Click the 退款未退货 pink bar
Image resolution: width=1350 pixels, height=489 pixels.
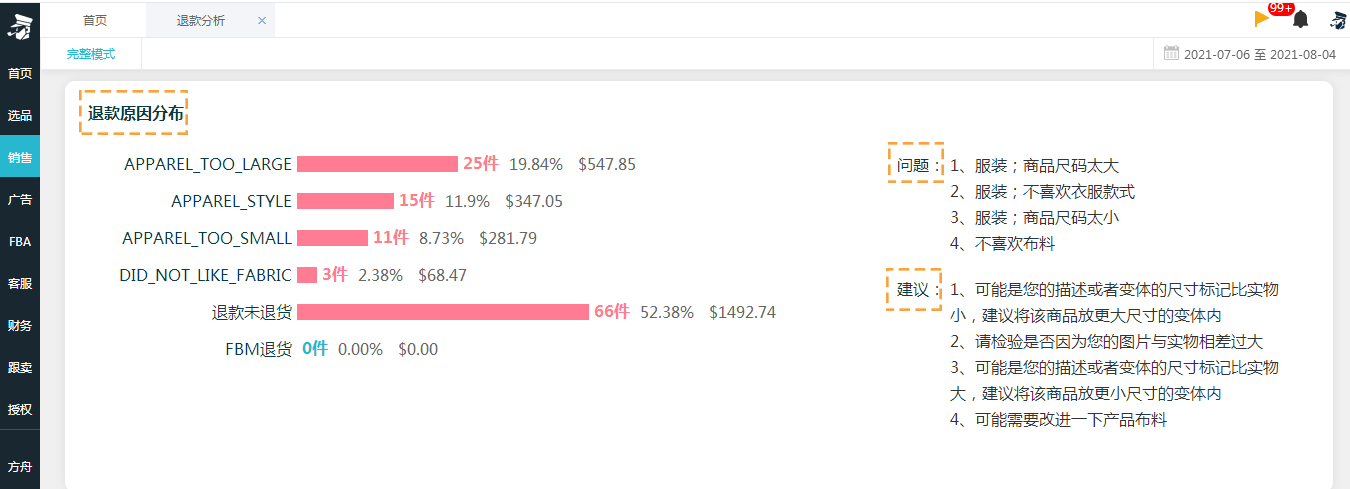click(x=443, y=312)
